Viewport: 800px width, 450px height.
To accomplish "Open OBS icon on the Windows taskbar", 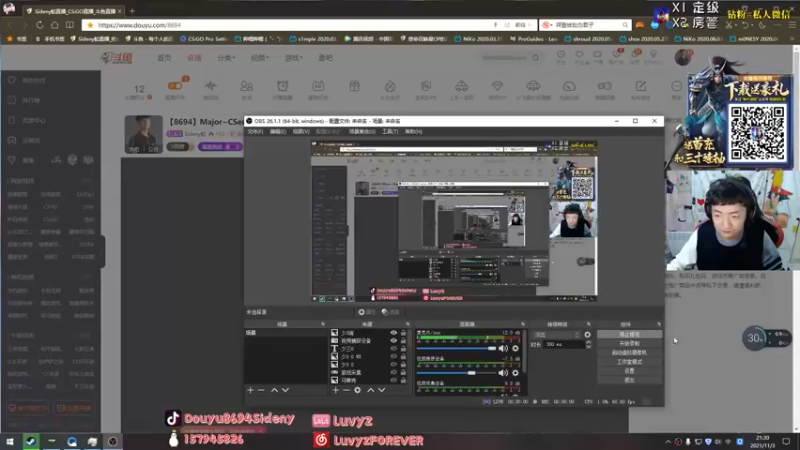I will click(113, 441).
